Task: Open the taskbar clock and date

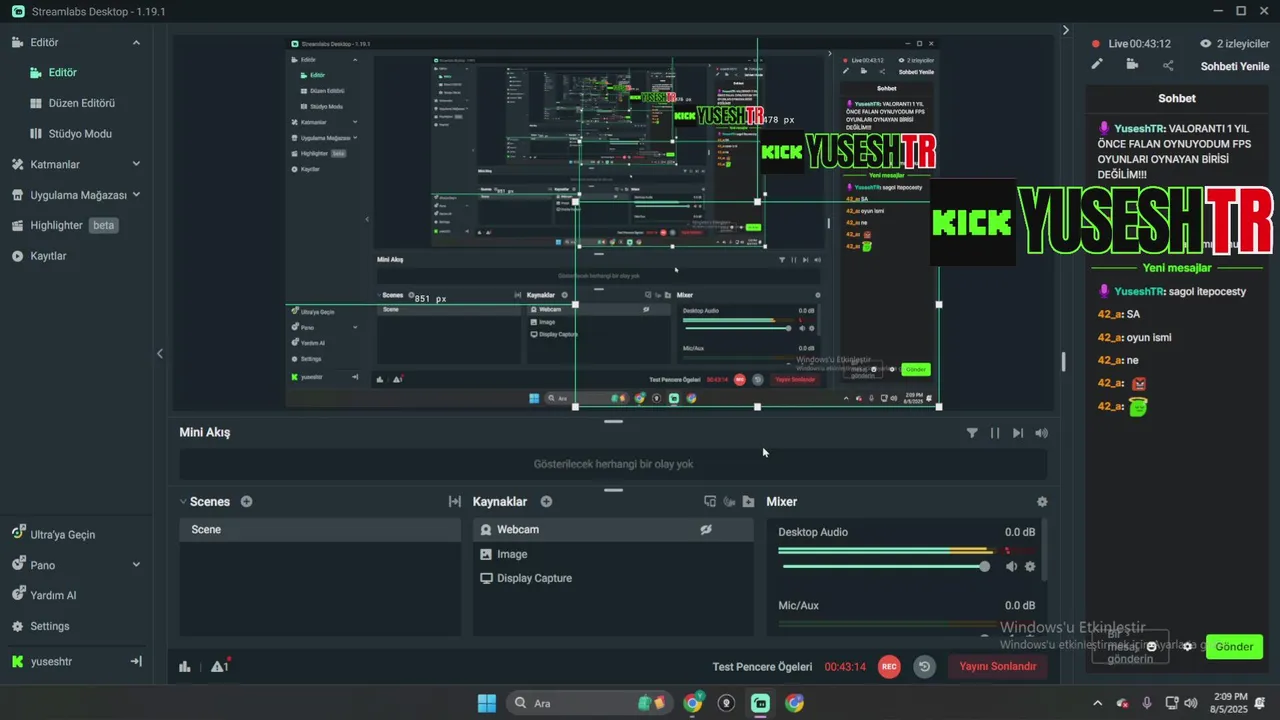Action: pos(1229,703)
